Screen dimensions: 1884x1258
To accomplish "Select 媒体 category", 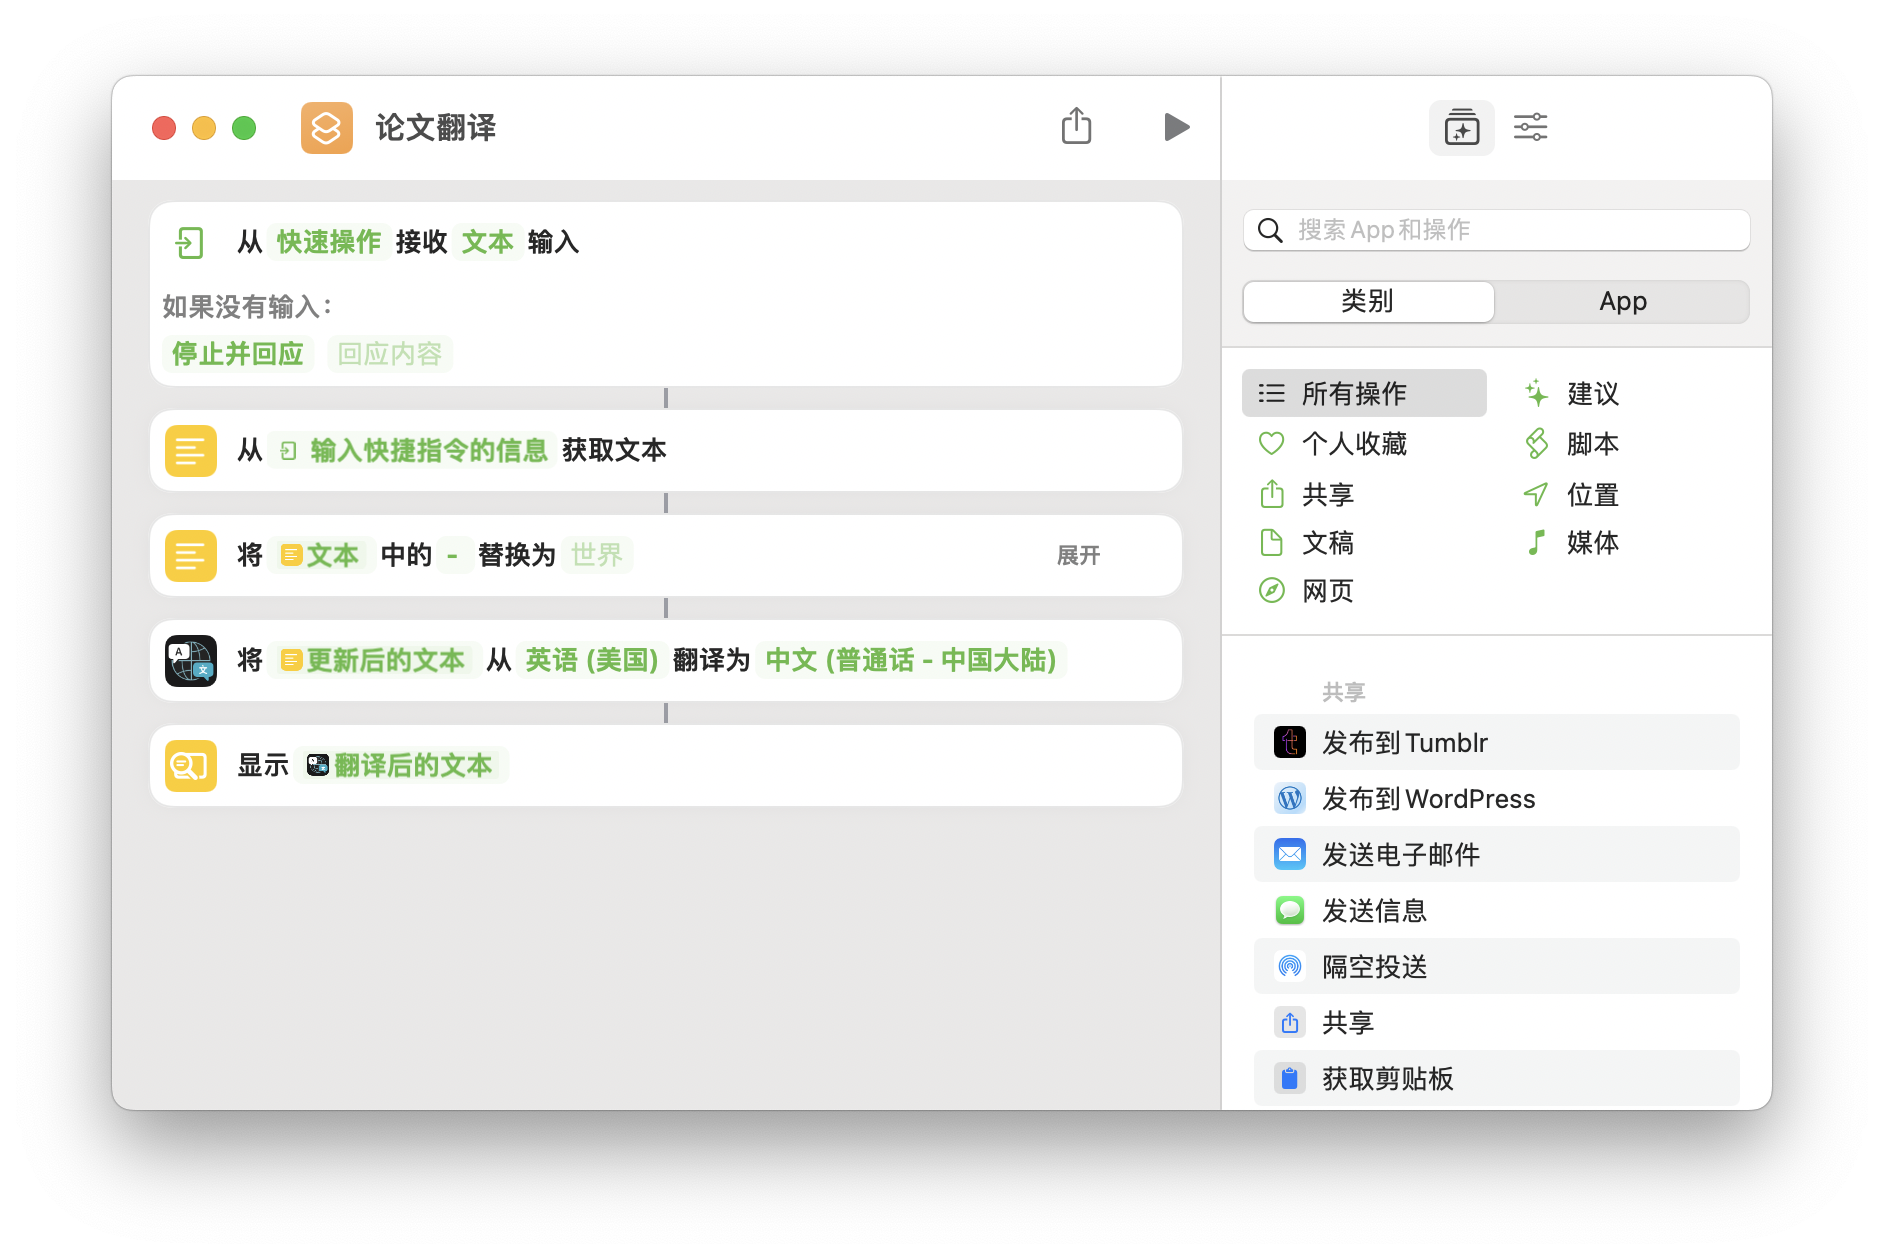I will (1571, 542).
